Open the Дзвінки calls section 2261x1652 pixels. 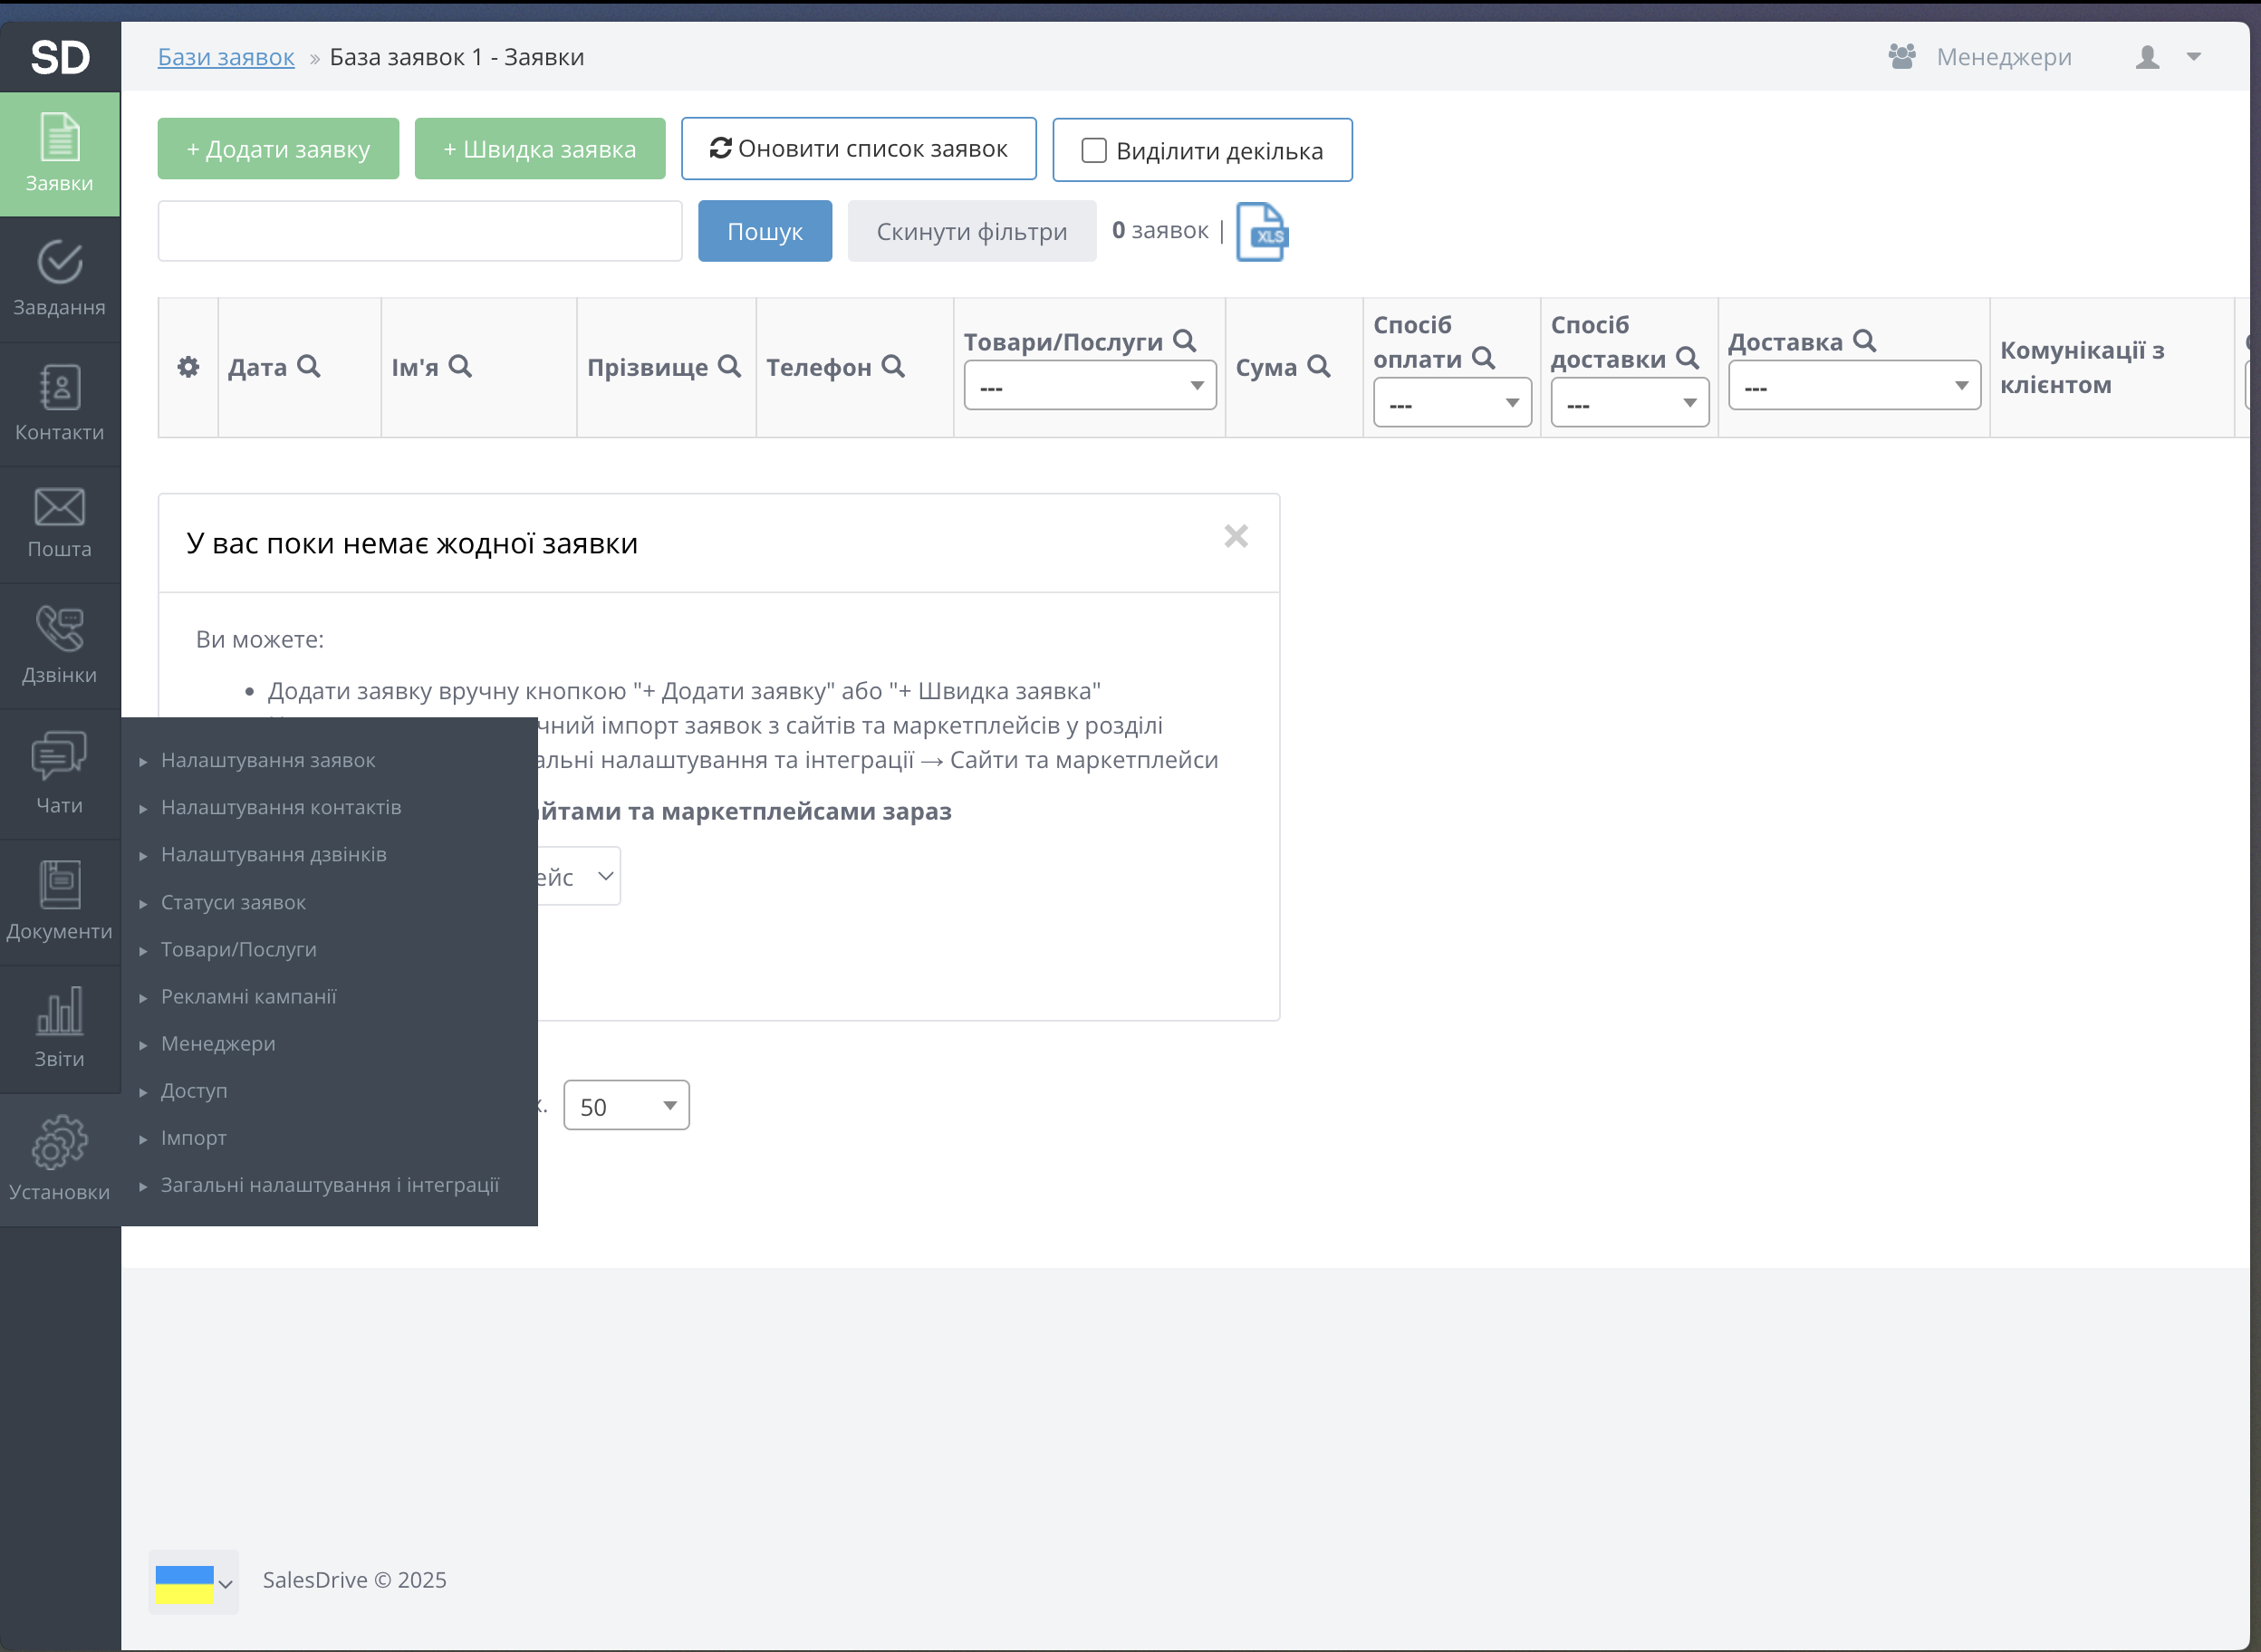coord(59,646)
